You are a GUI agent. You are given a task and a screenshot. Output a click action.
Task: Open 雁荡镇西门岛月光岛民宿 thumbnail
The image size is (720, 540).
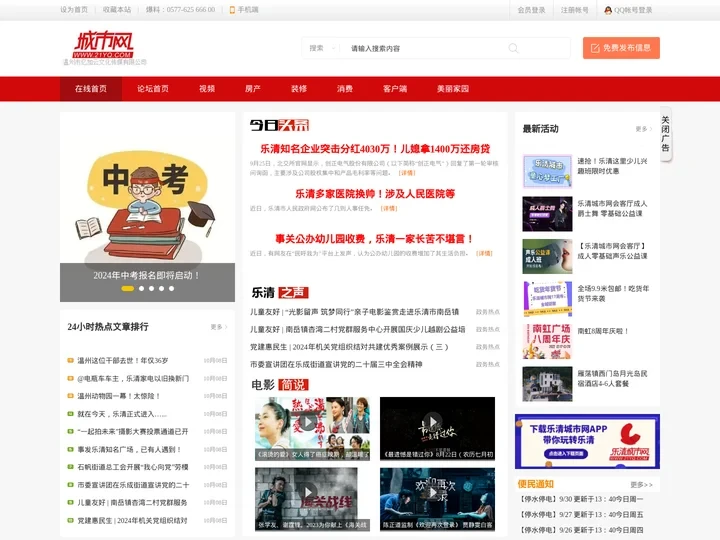[x=547, y=384]
